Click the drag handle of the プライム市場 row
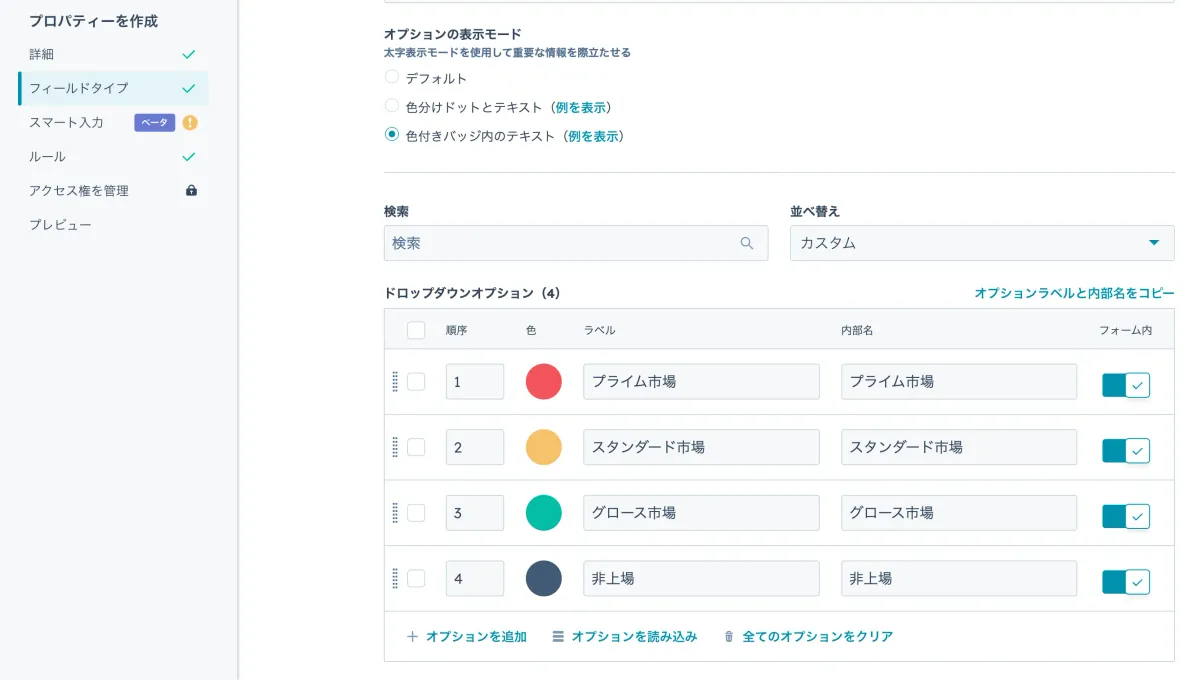This screenshot has height=680, width=1200. [396, 381]
